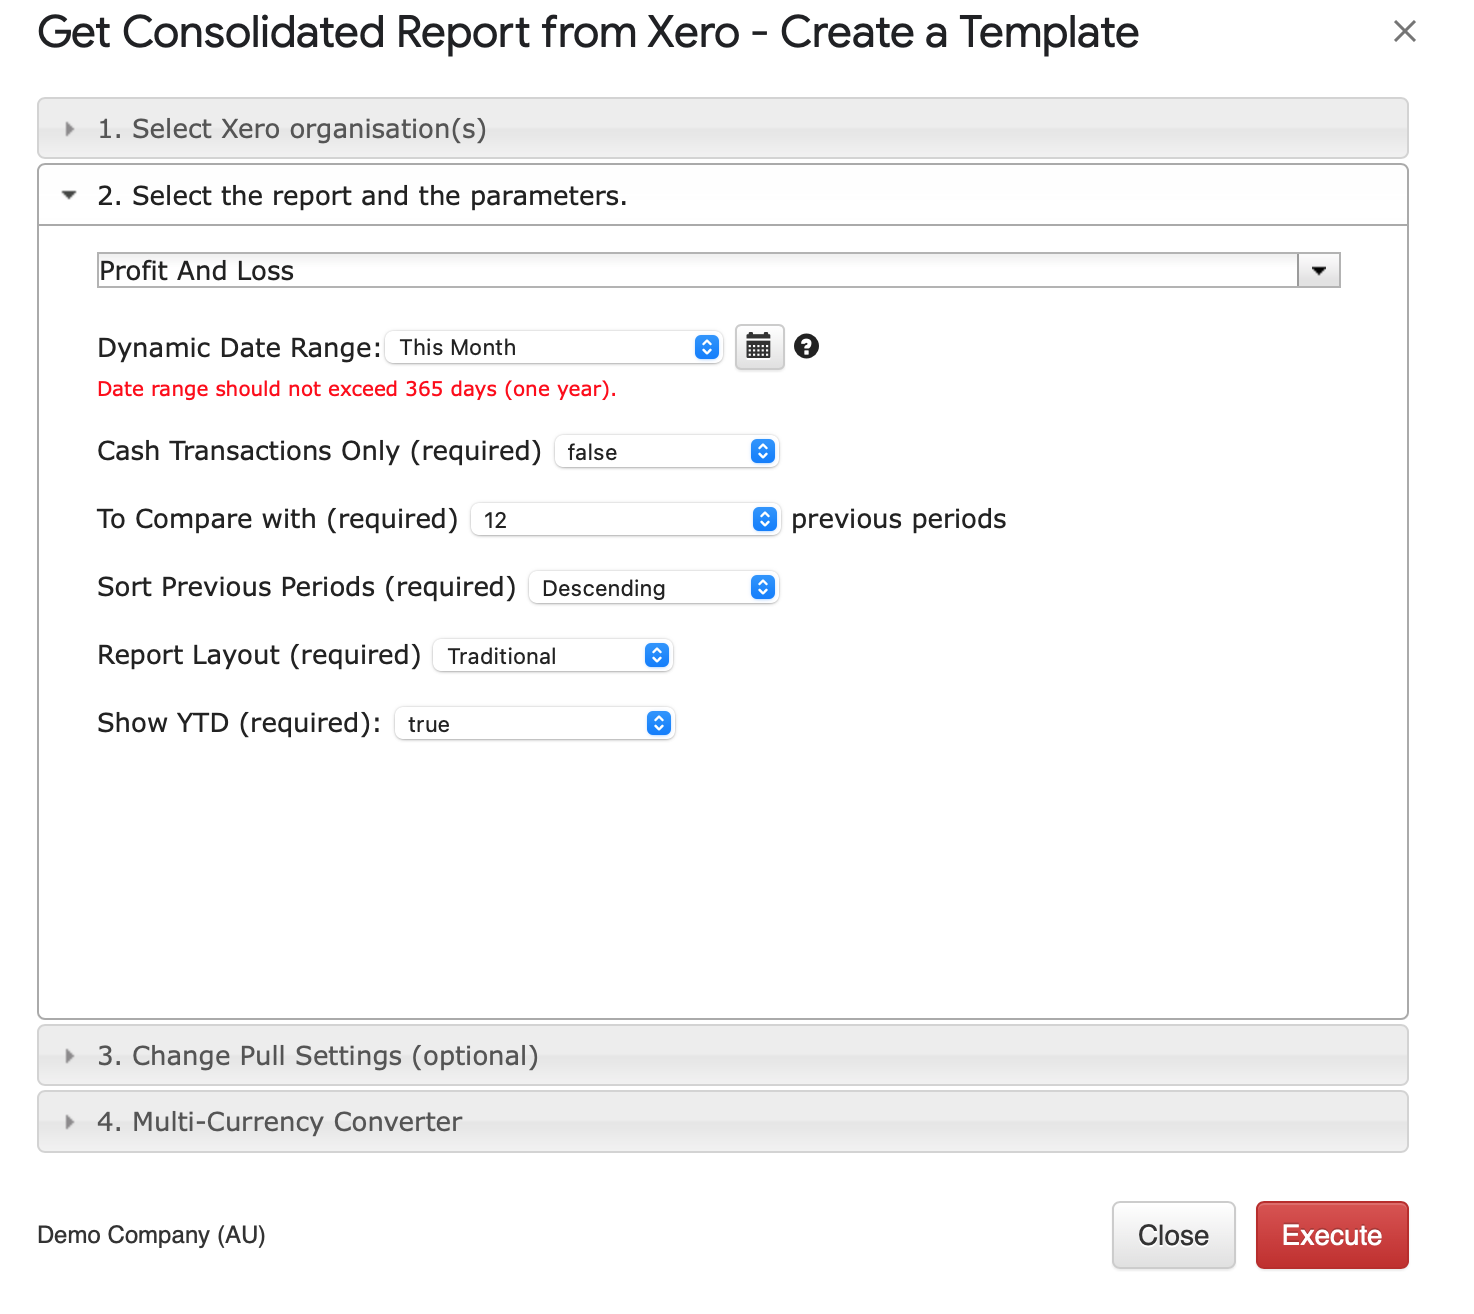Click the Close button
Image resolution: width=1474 pixels, height=1314 pixels.
tap(1173, 1235)
